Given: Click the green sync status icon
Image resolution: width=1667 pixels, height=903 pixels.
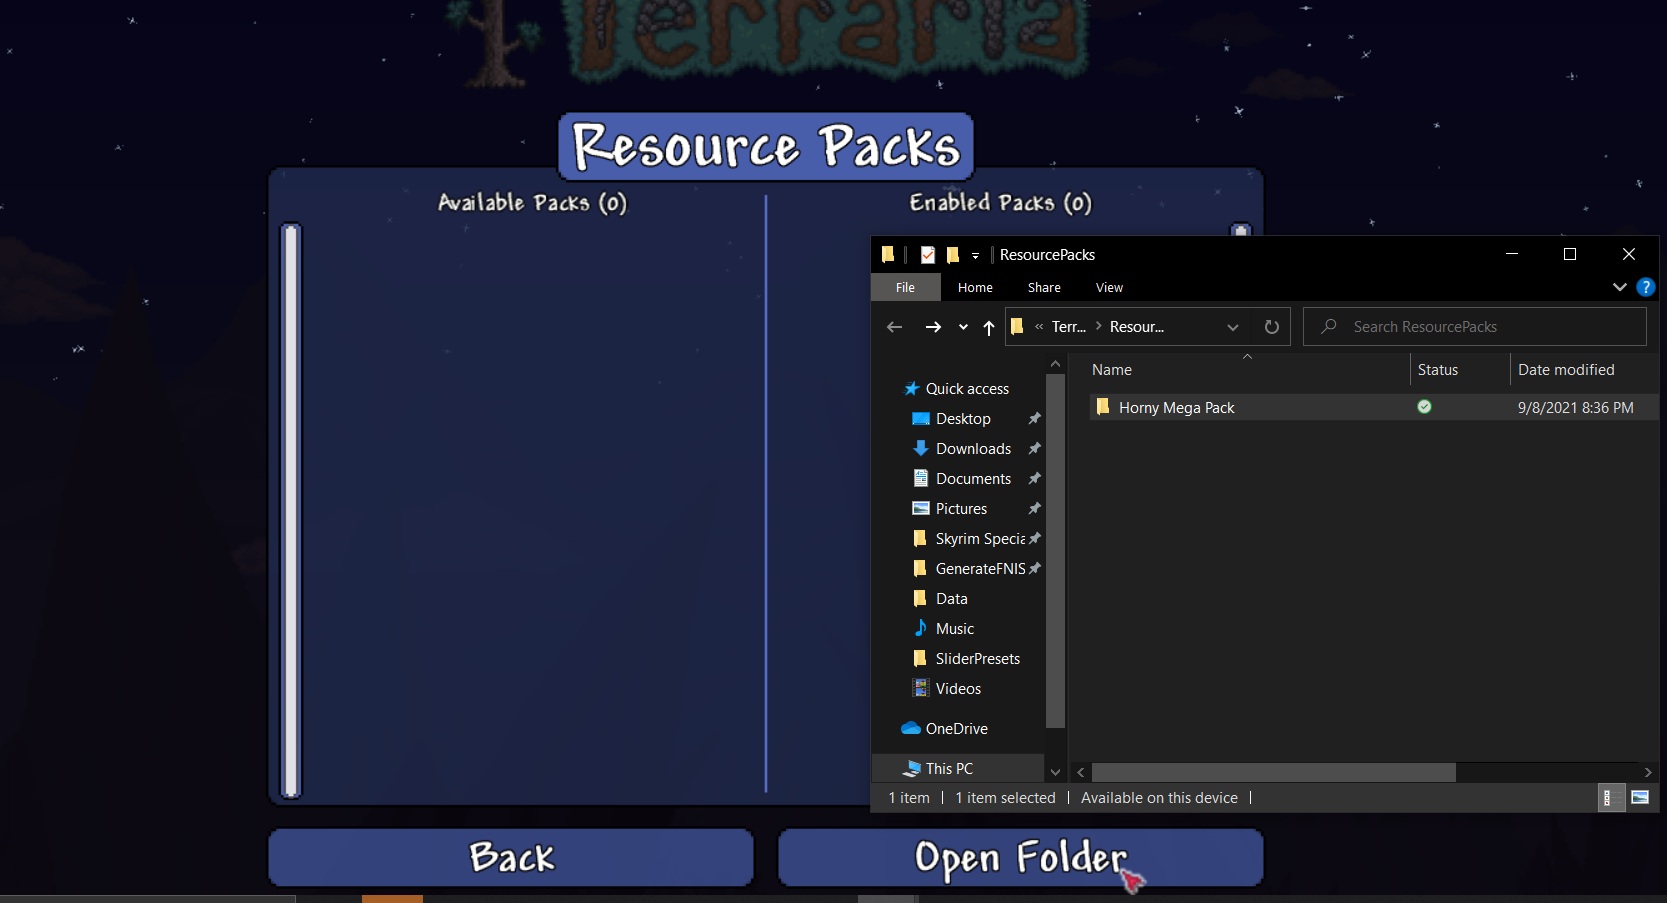Looking at the screenshot, I should click(x=1424, y=407).
